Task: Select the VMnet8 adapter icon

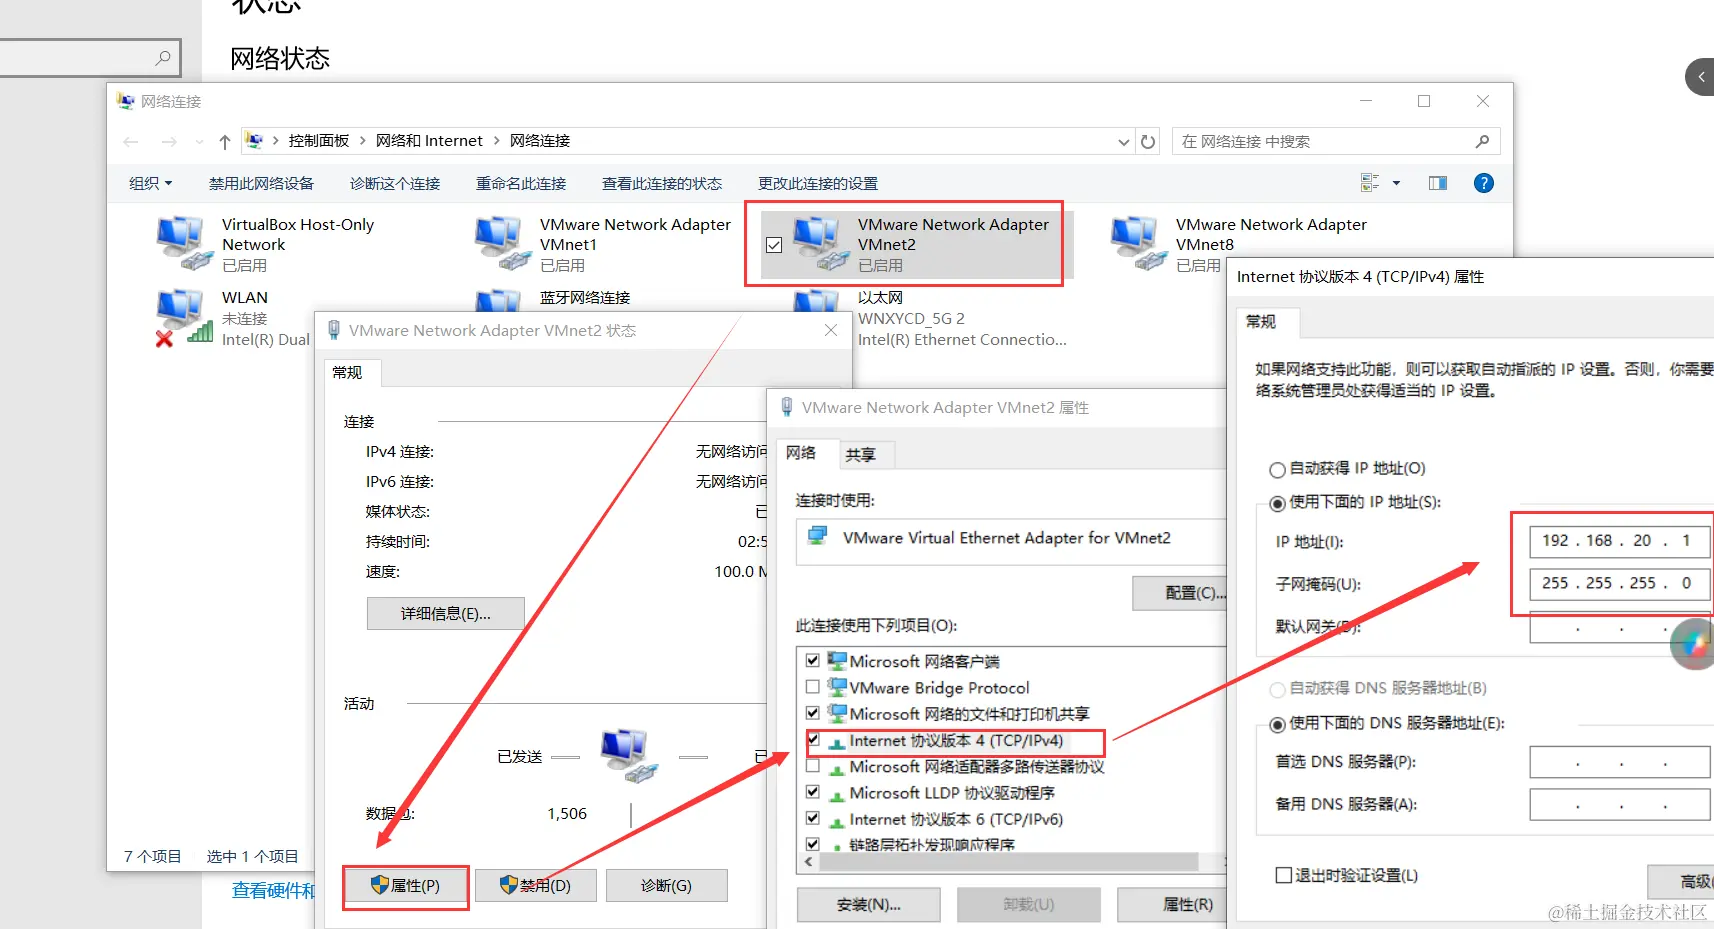Action: pyautogui.click(x=1138, y=243)
